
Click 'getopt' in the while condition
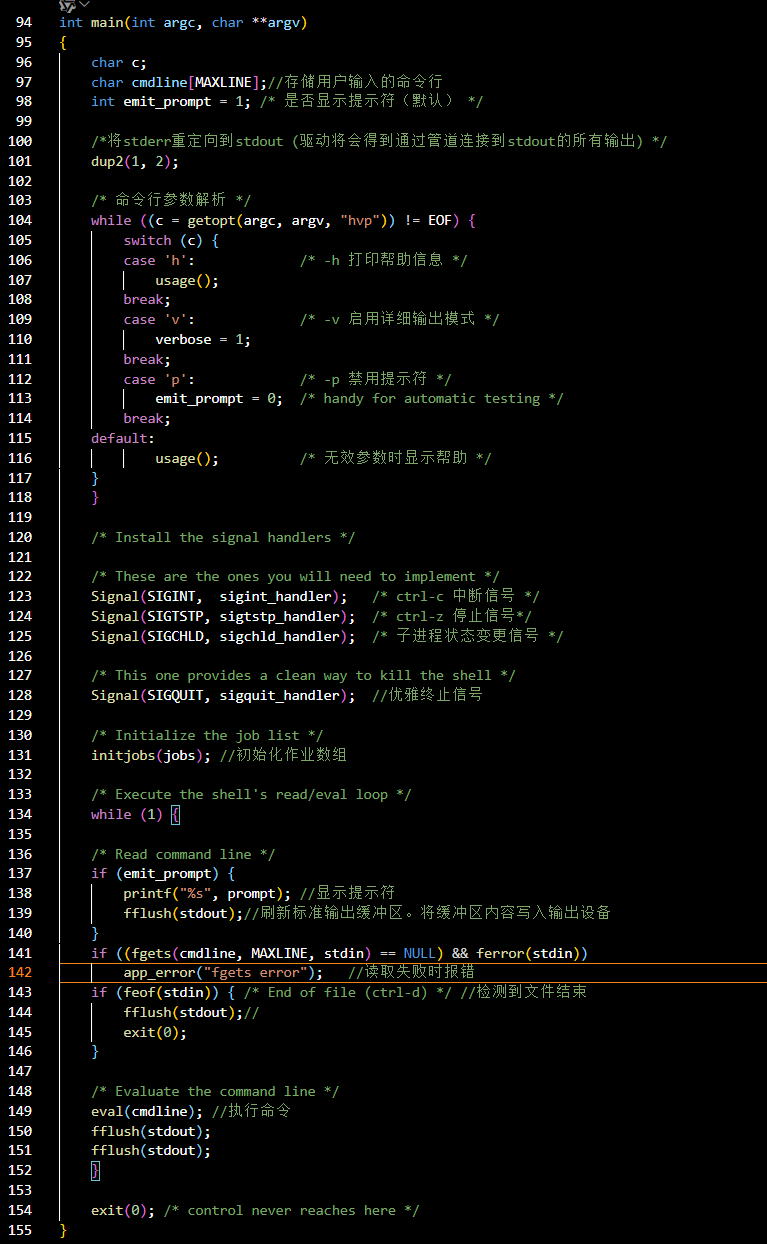[211, 220]
